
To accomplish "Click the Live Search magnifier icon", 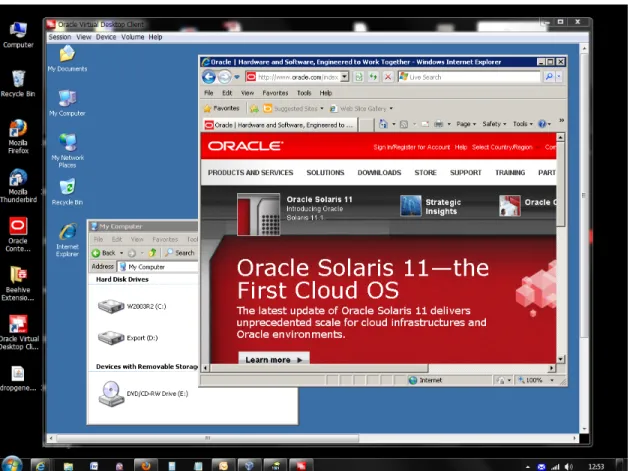I will pyautogui.click(x=549, y=77).
